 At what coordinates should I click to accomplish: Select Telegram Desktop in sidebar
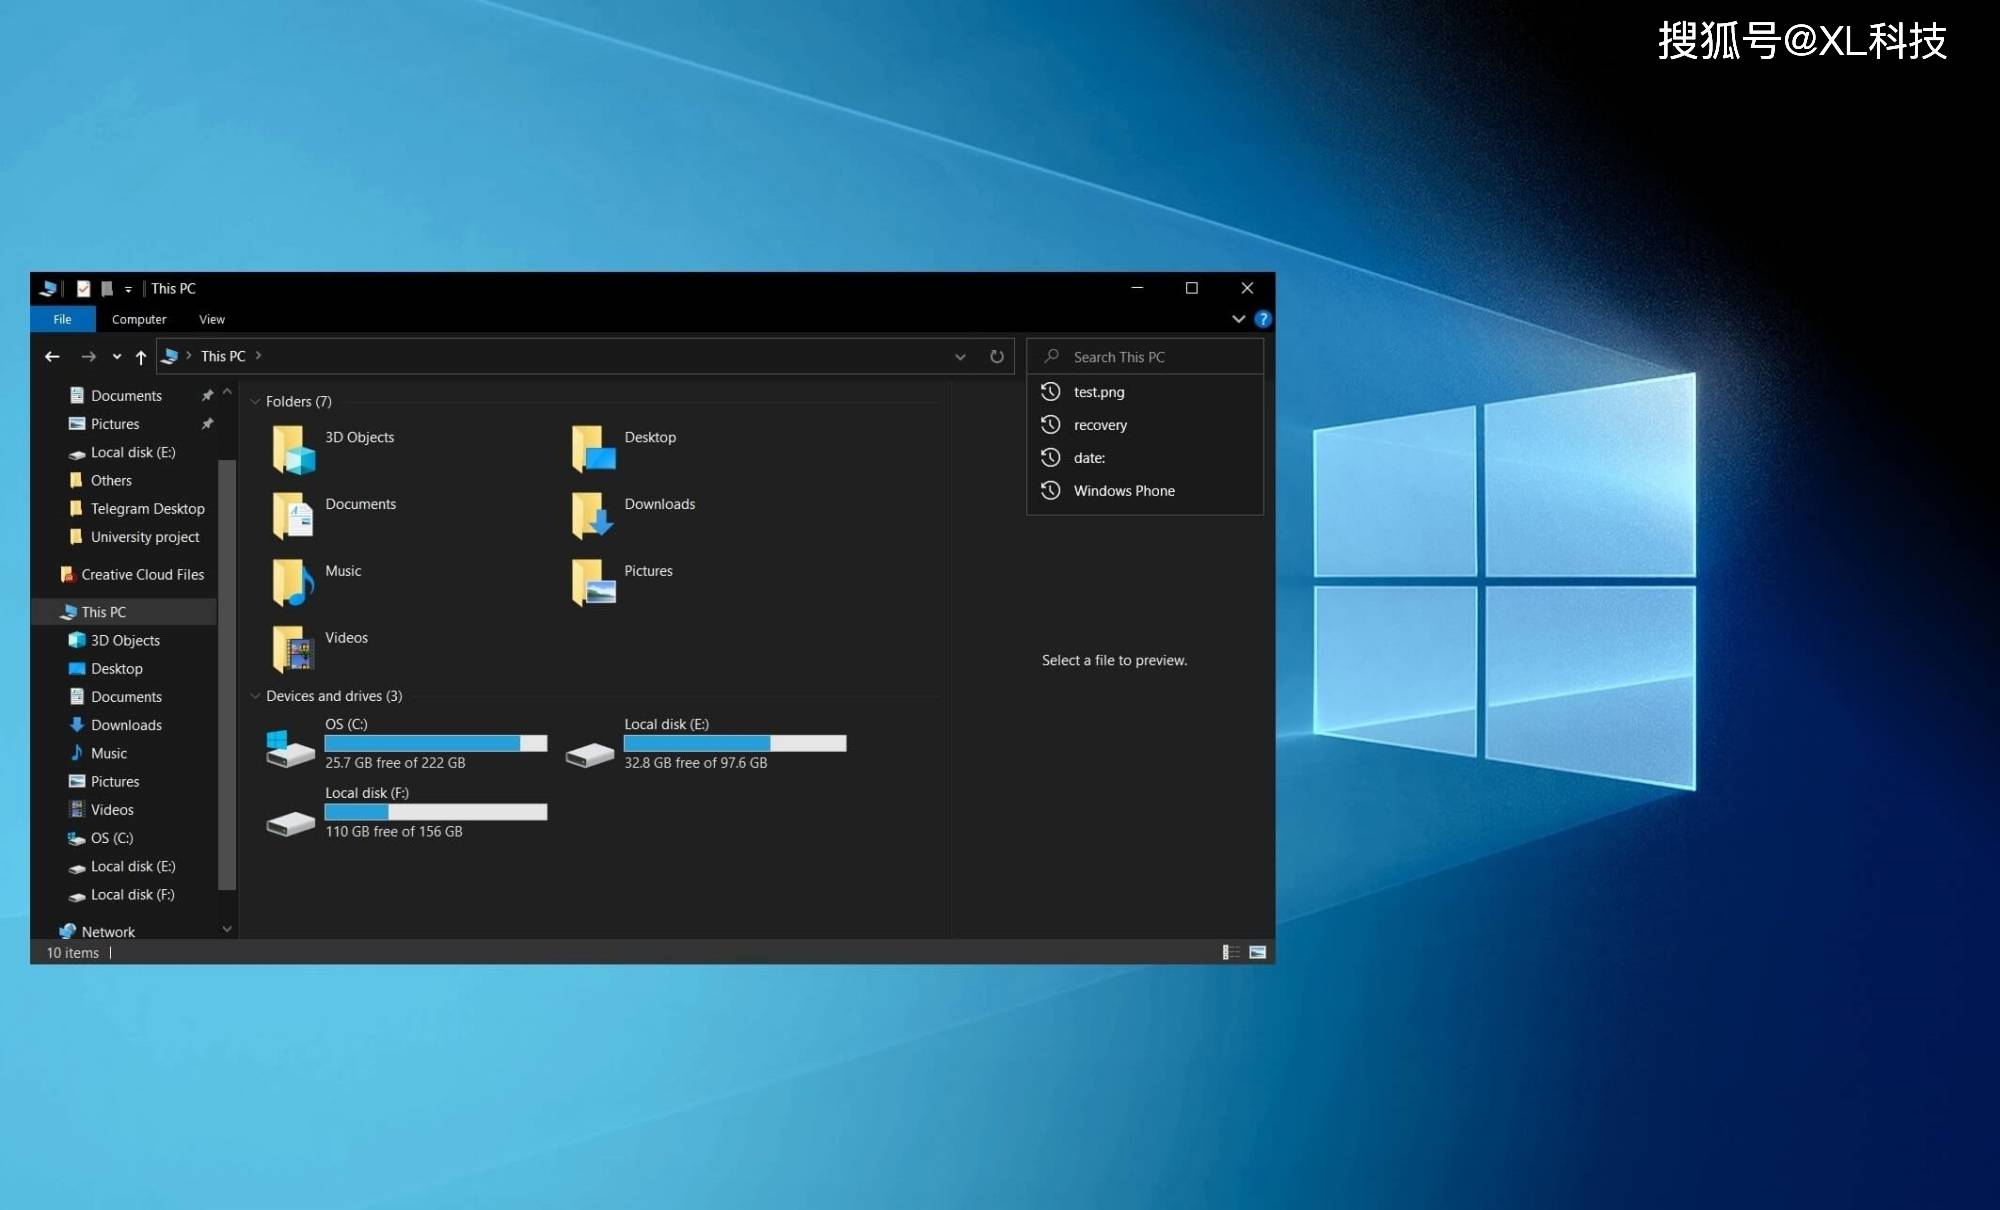(147, 508)
